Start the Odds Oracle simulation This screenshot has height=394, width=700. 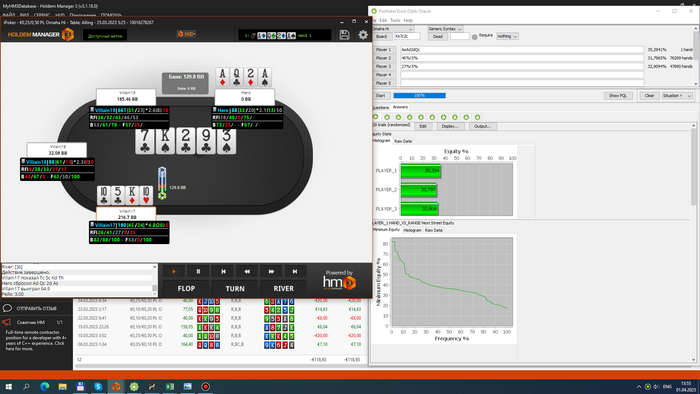[380, 95]
